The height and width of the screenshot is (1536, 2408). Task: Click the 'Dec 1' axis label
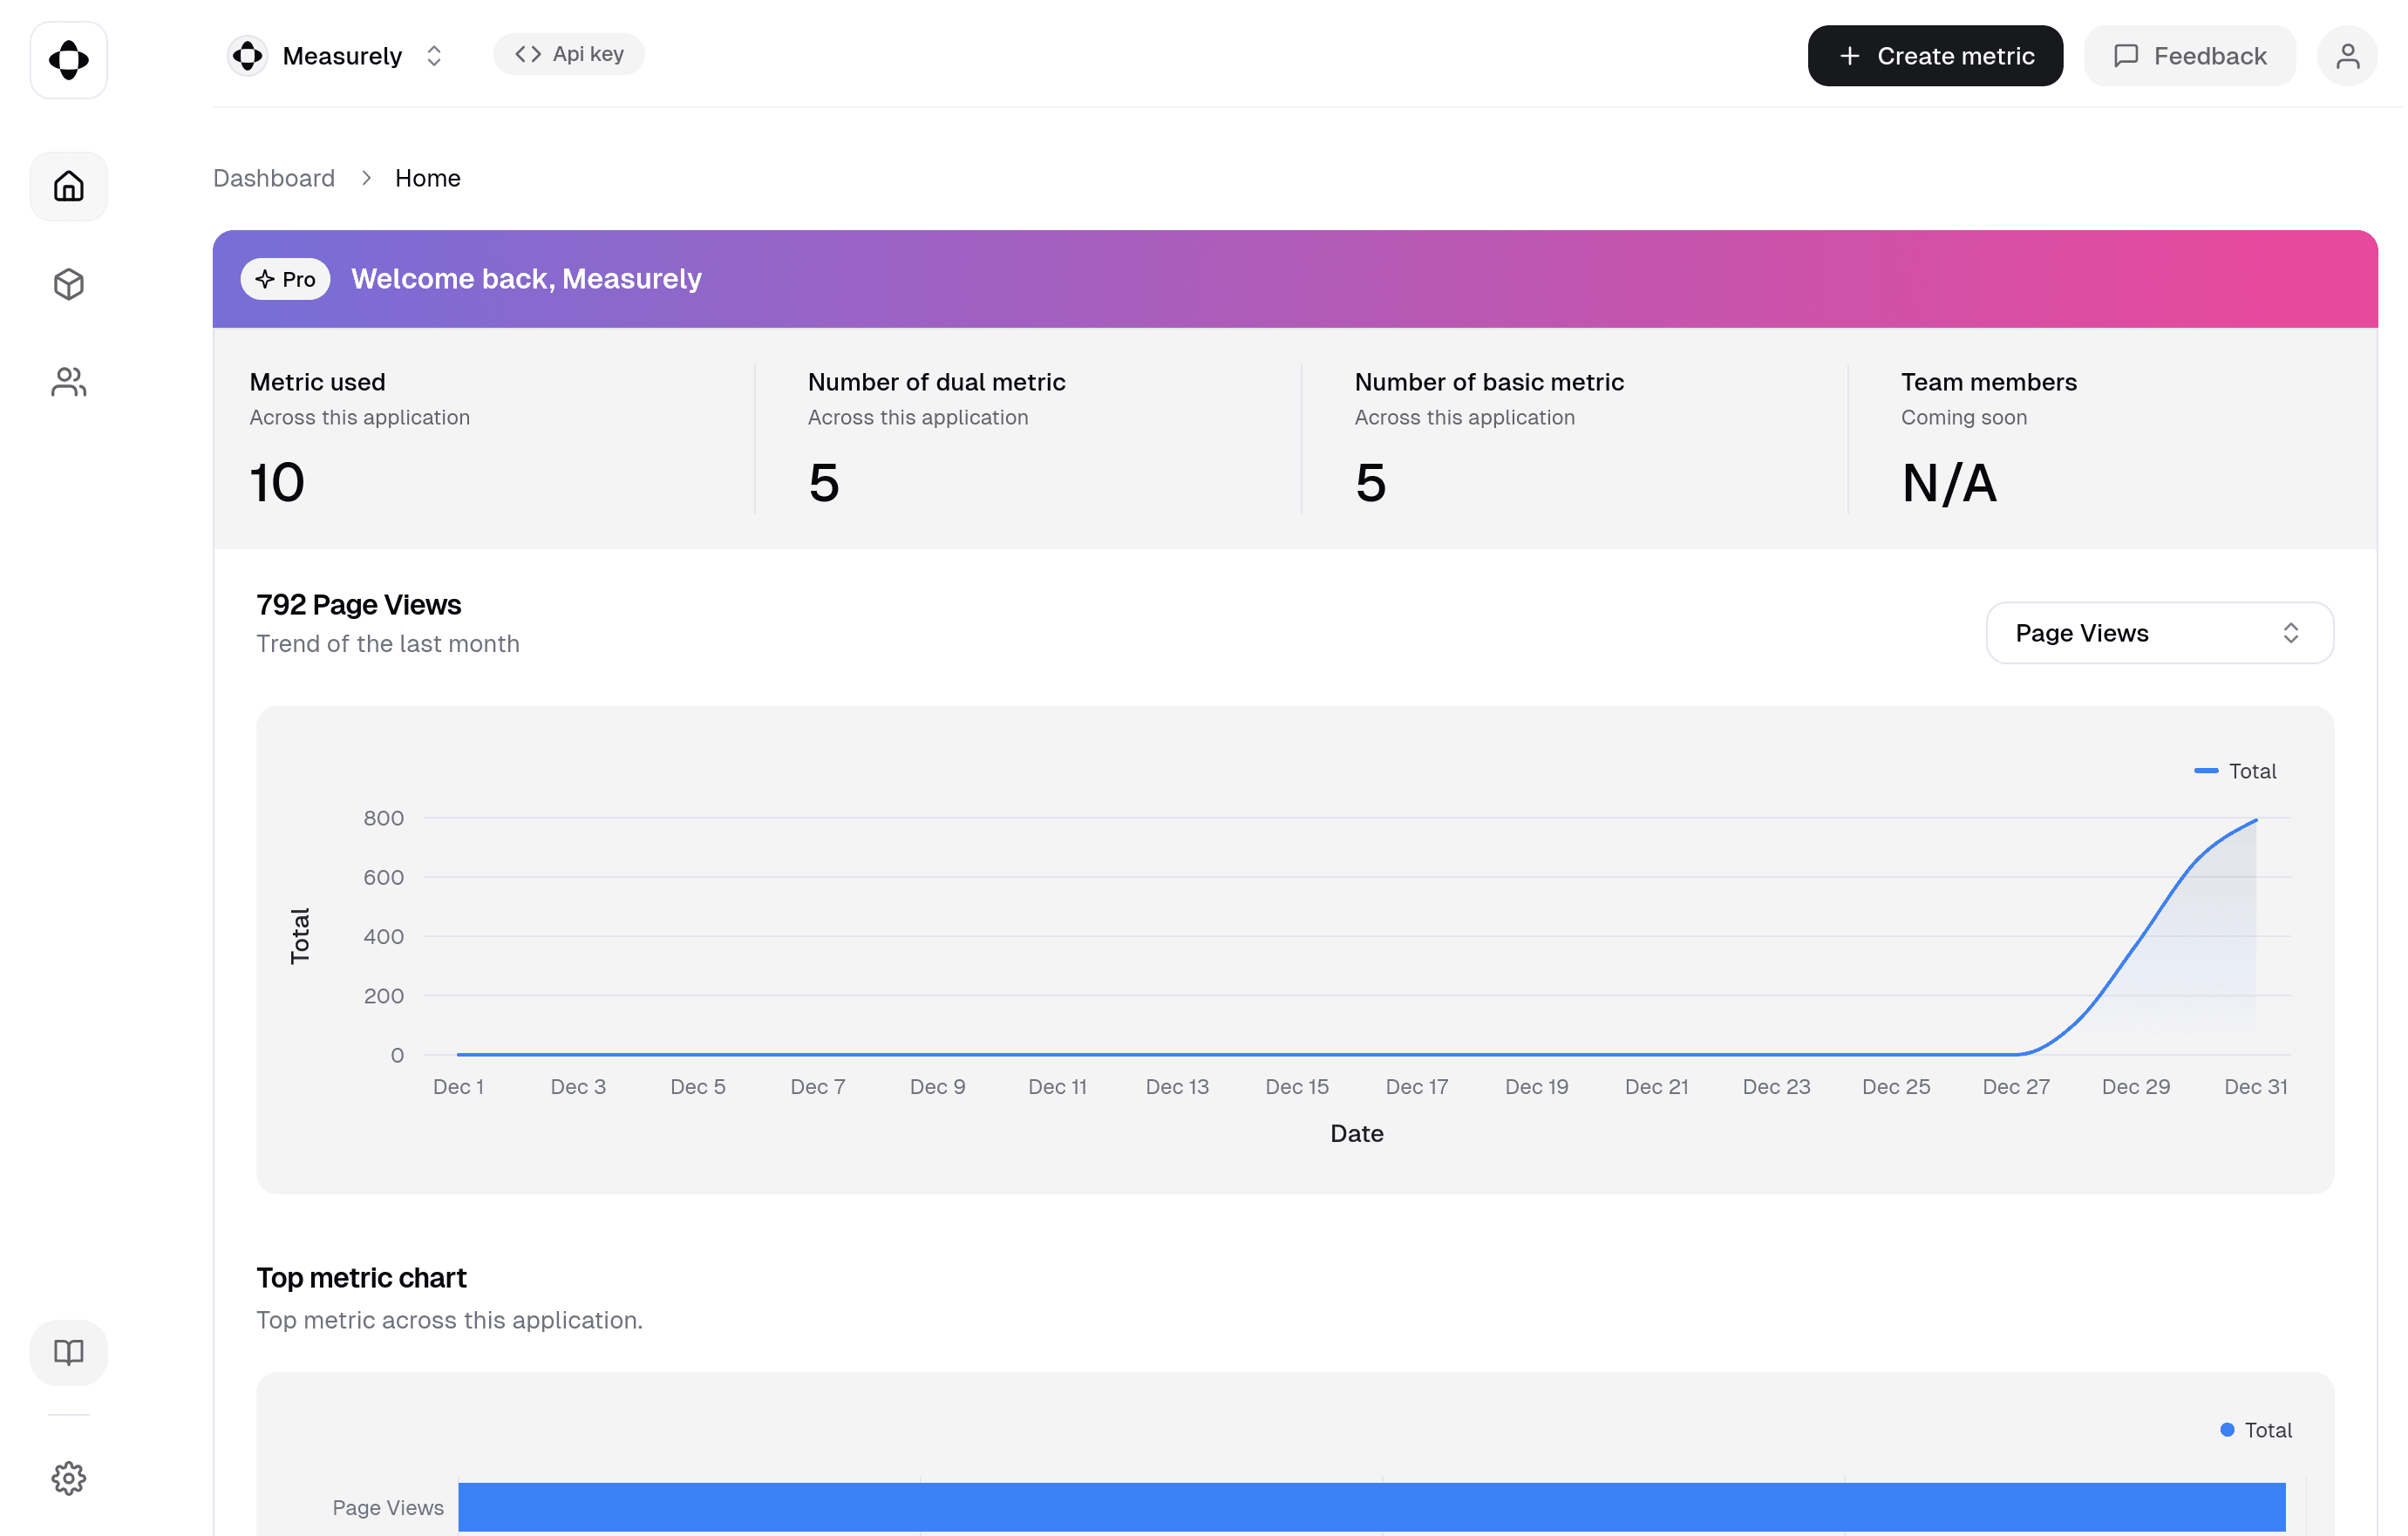pyautogui.click(x=458, y=1087)
